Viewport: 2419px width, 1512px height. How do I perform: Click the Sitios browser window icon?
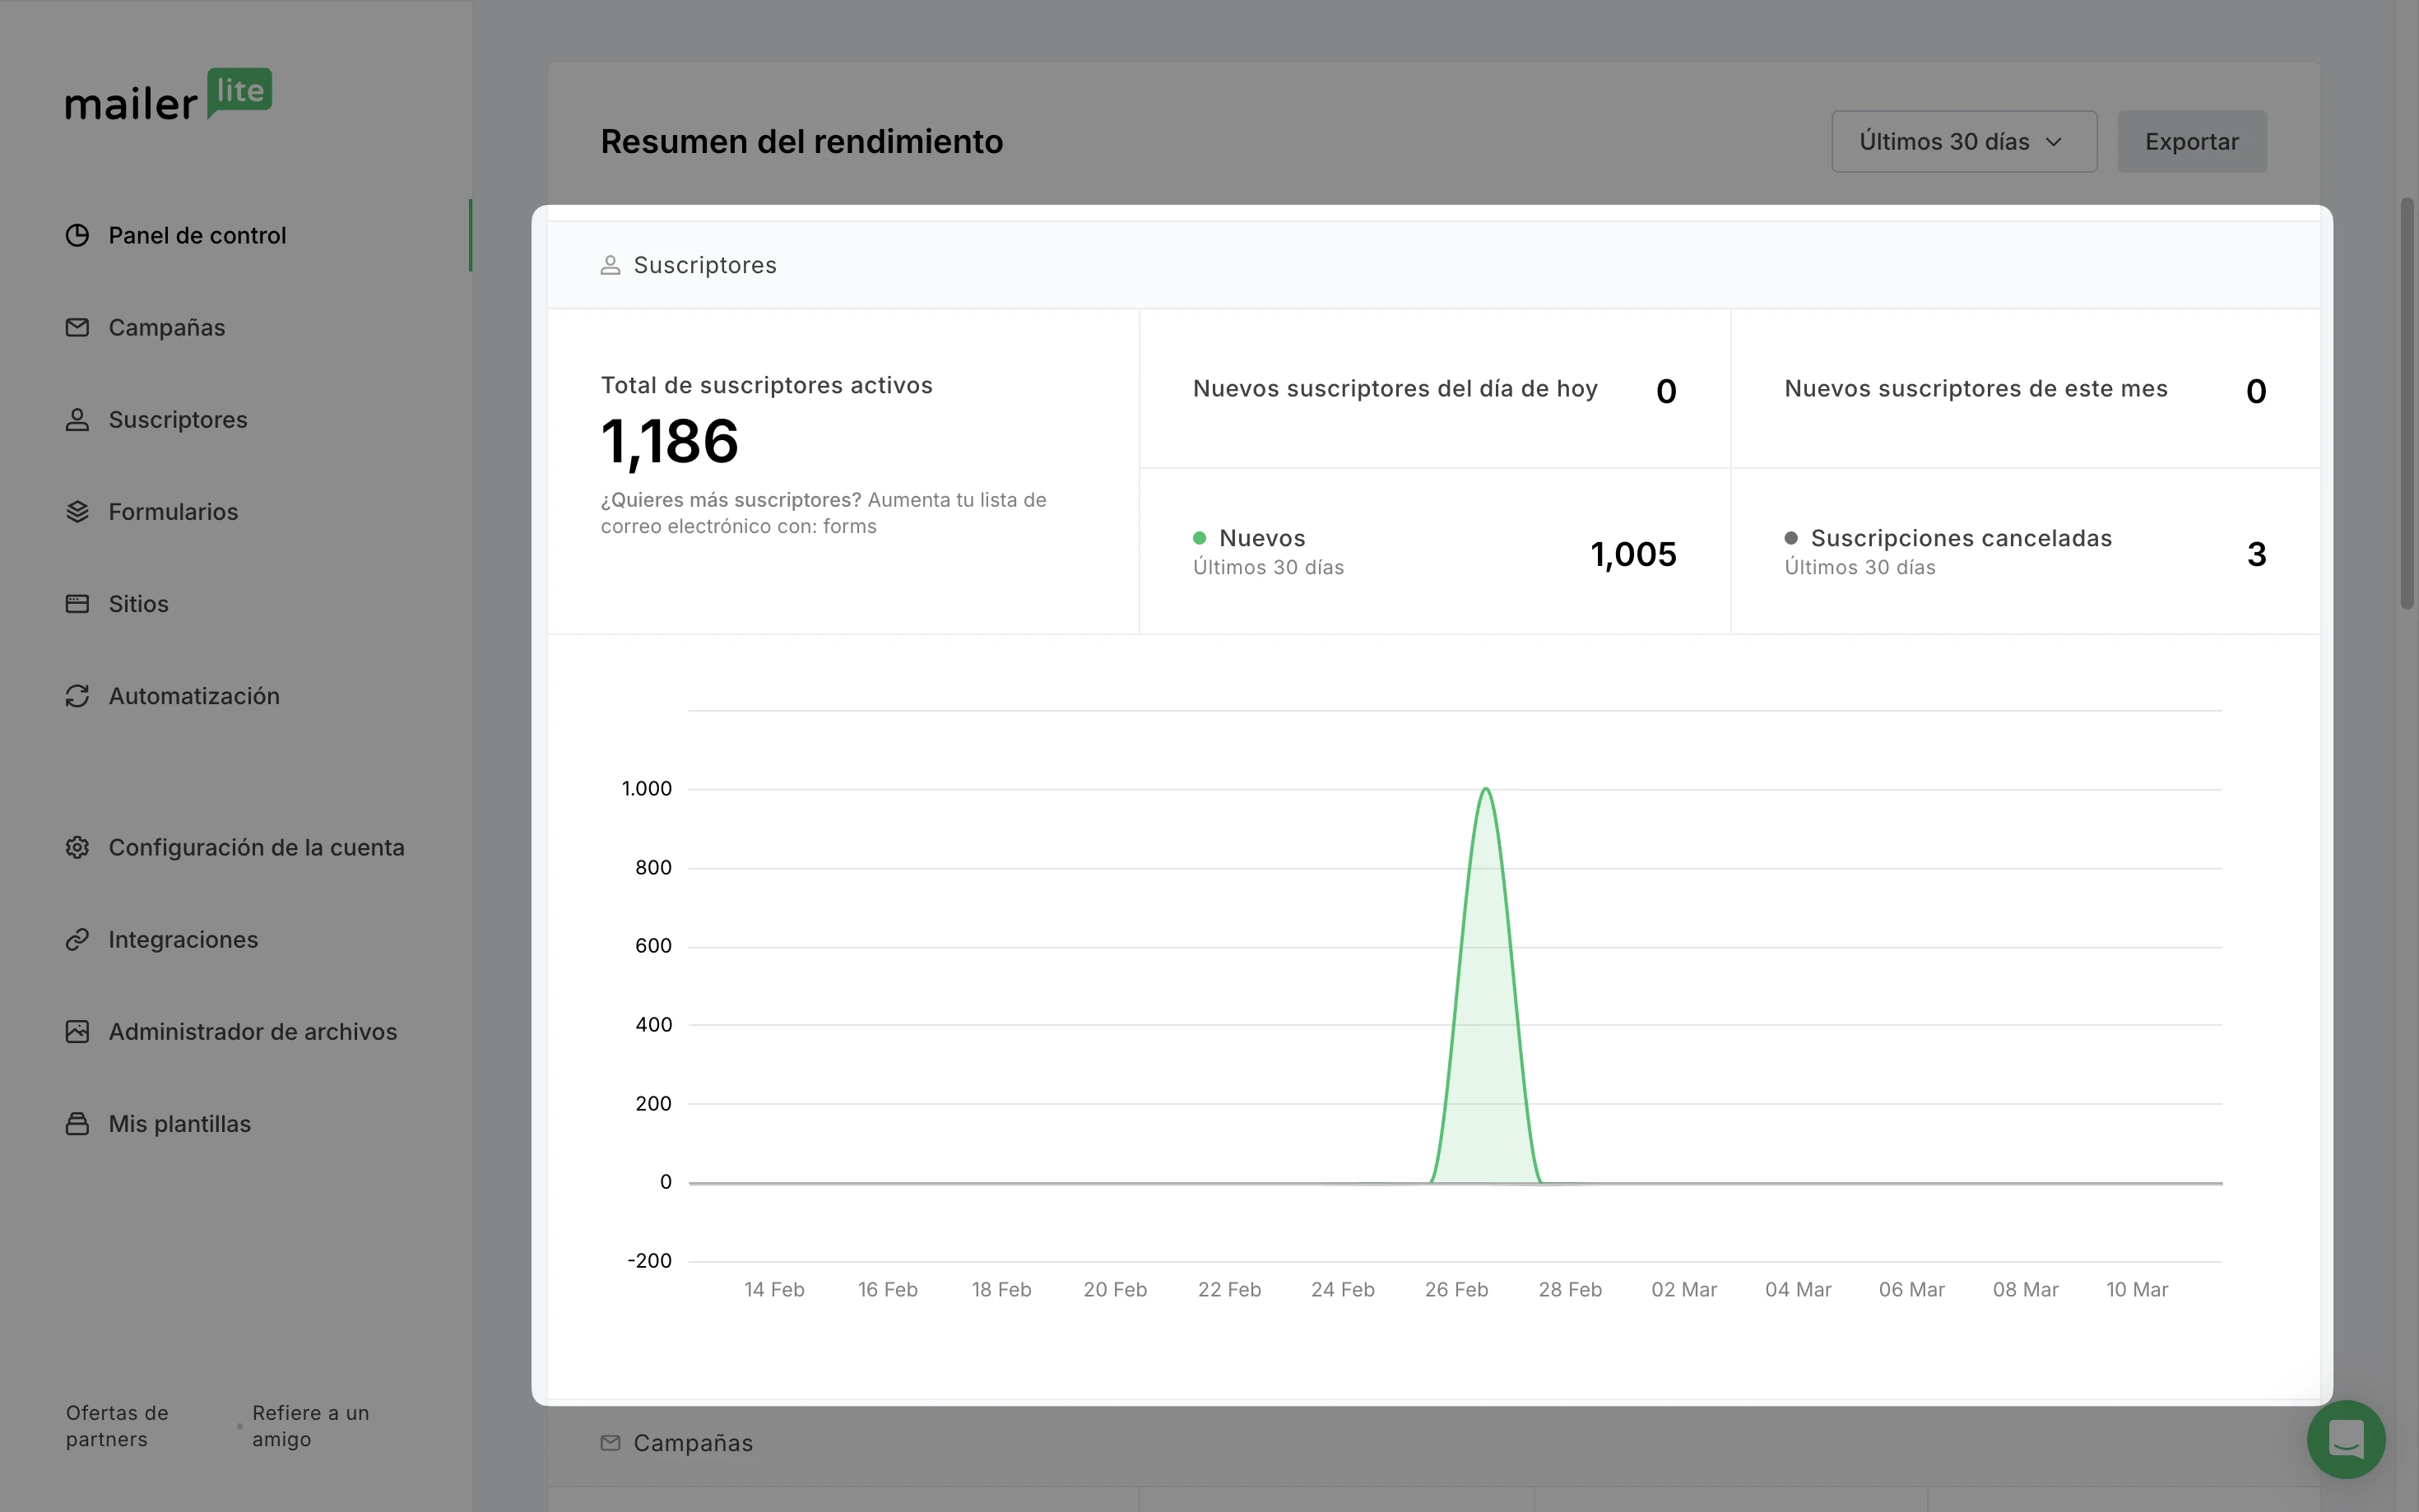pos(77,603)
